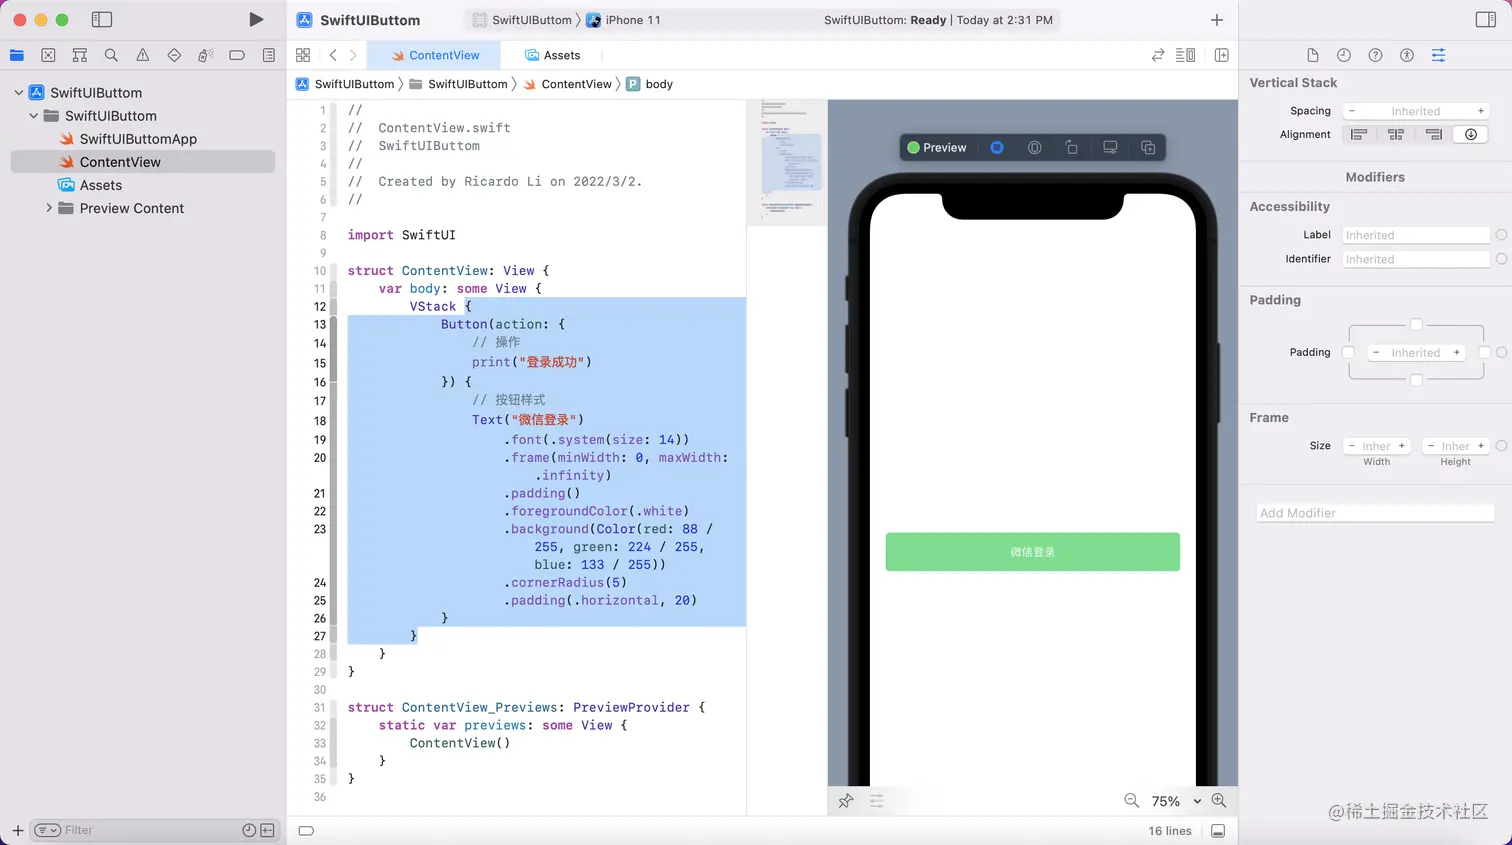Pin the preview with the pin icon

[846, 801]
